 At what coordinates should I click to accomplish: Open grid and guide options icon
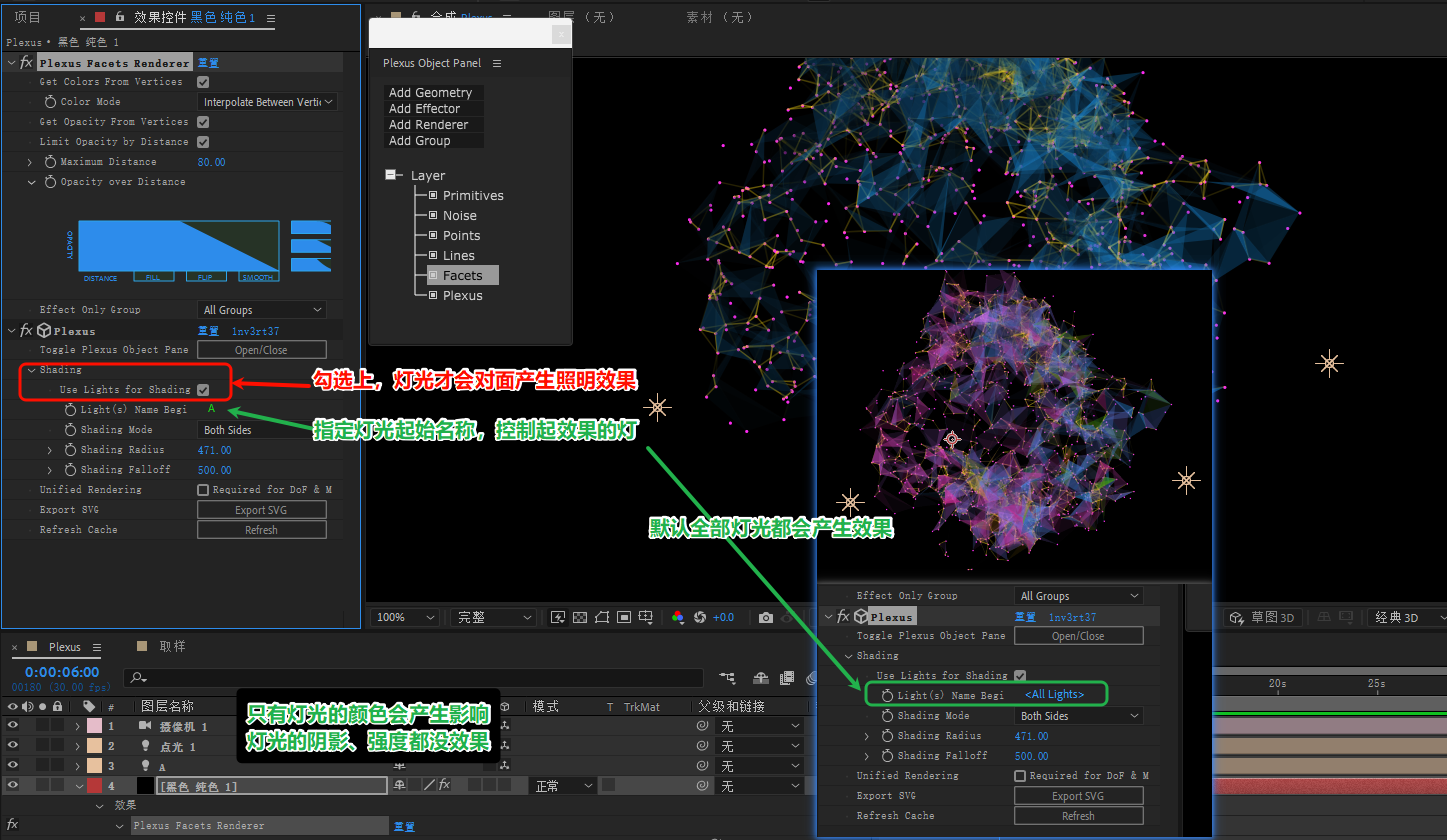pyautogui.click(x=646, y=618)
